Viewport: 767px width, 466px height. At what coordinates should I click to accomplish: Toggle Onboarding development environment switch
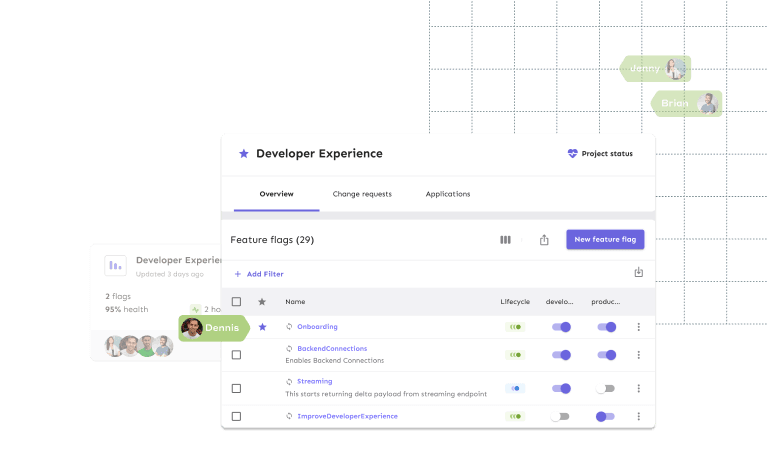tap(561, 327)
